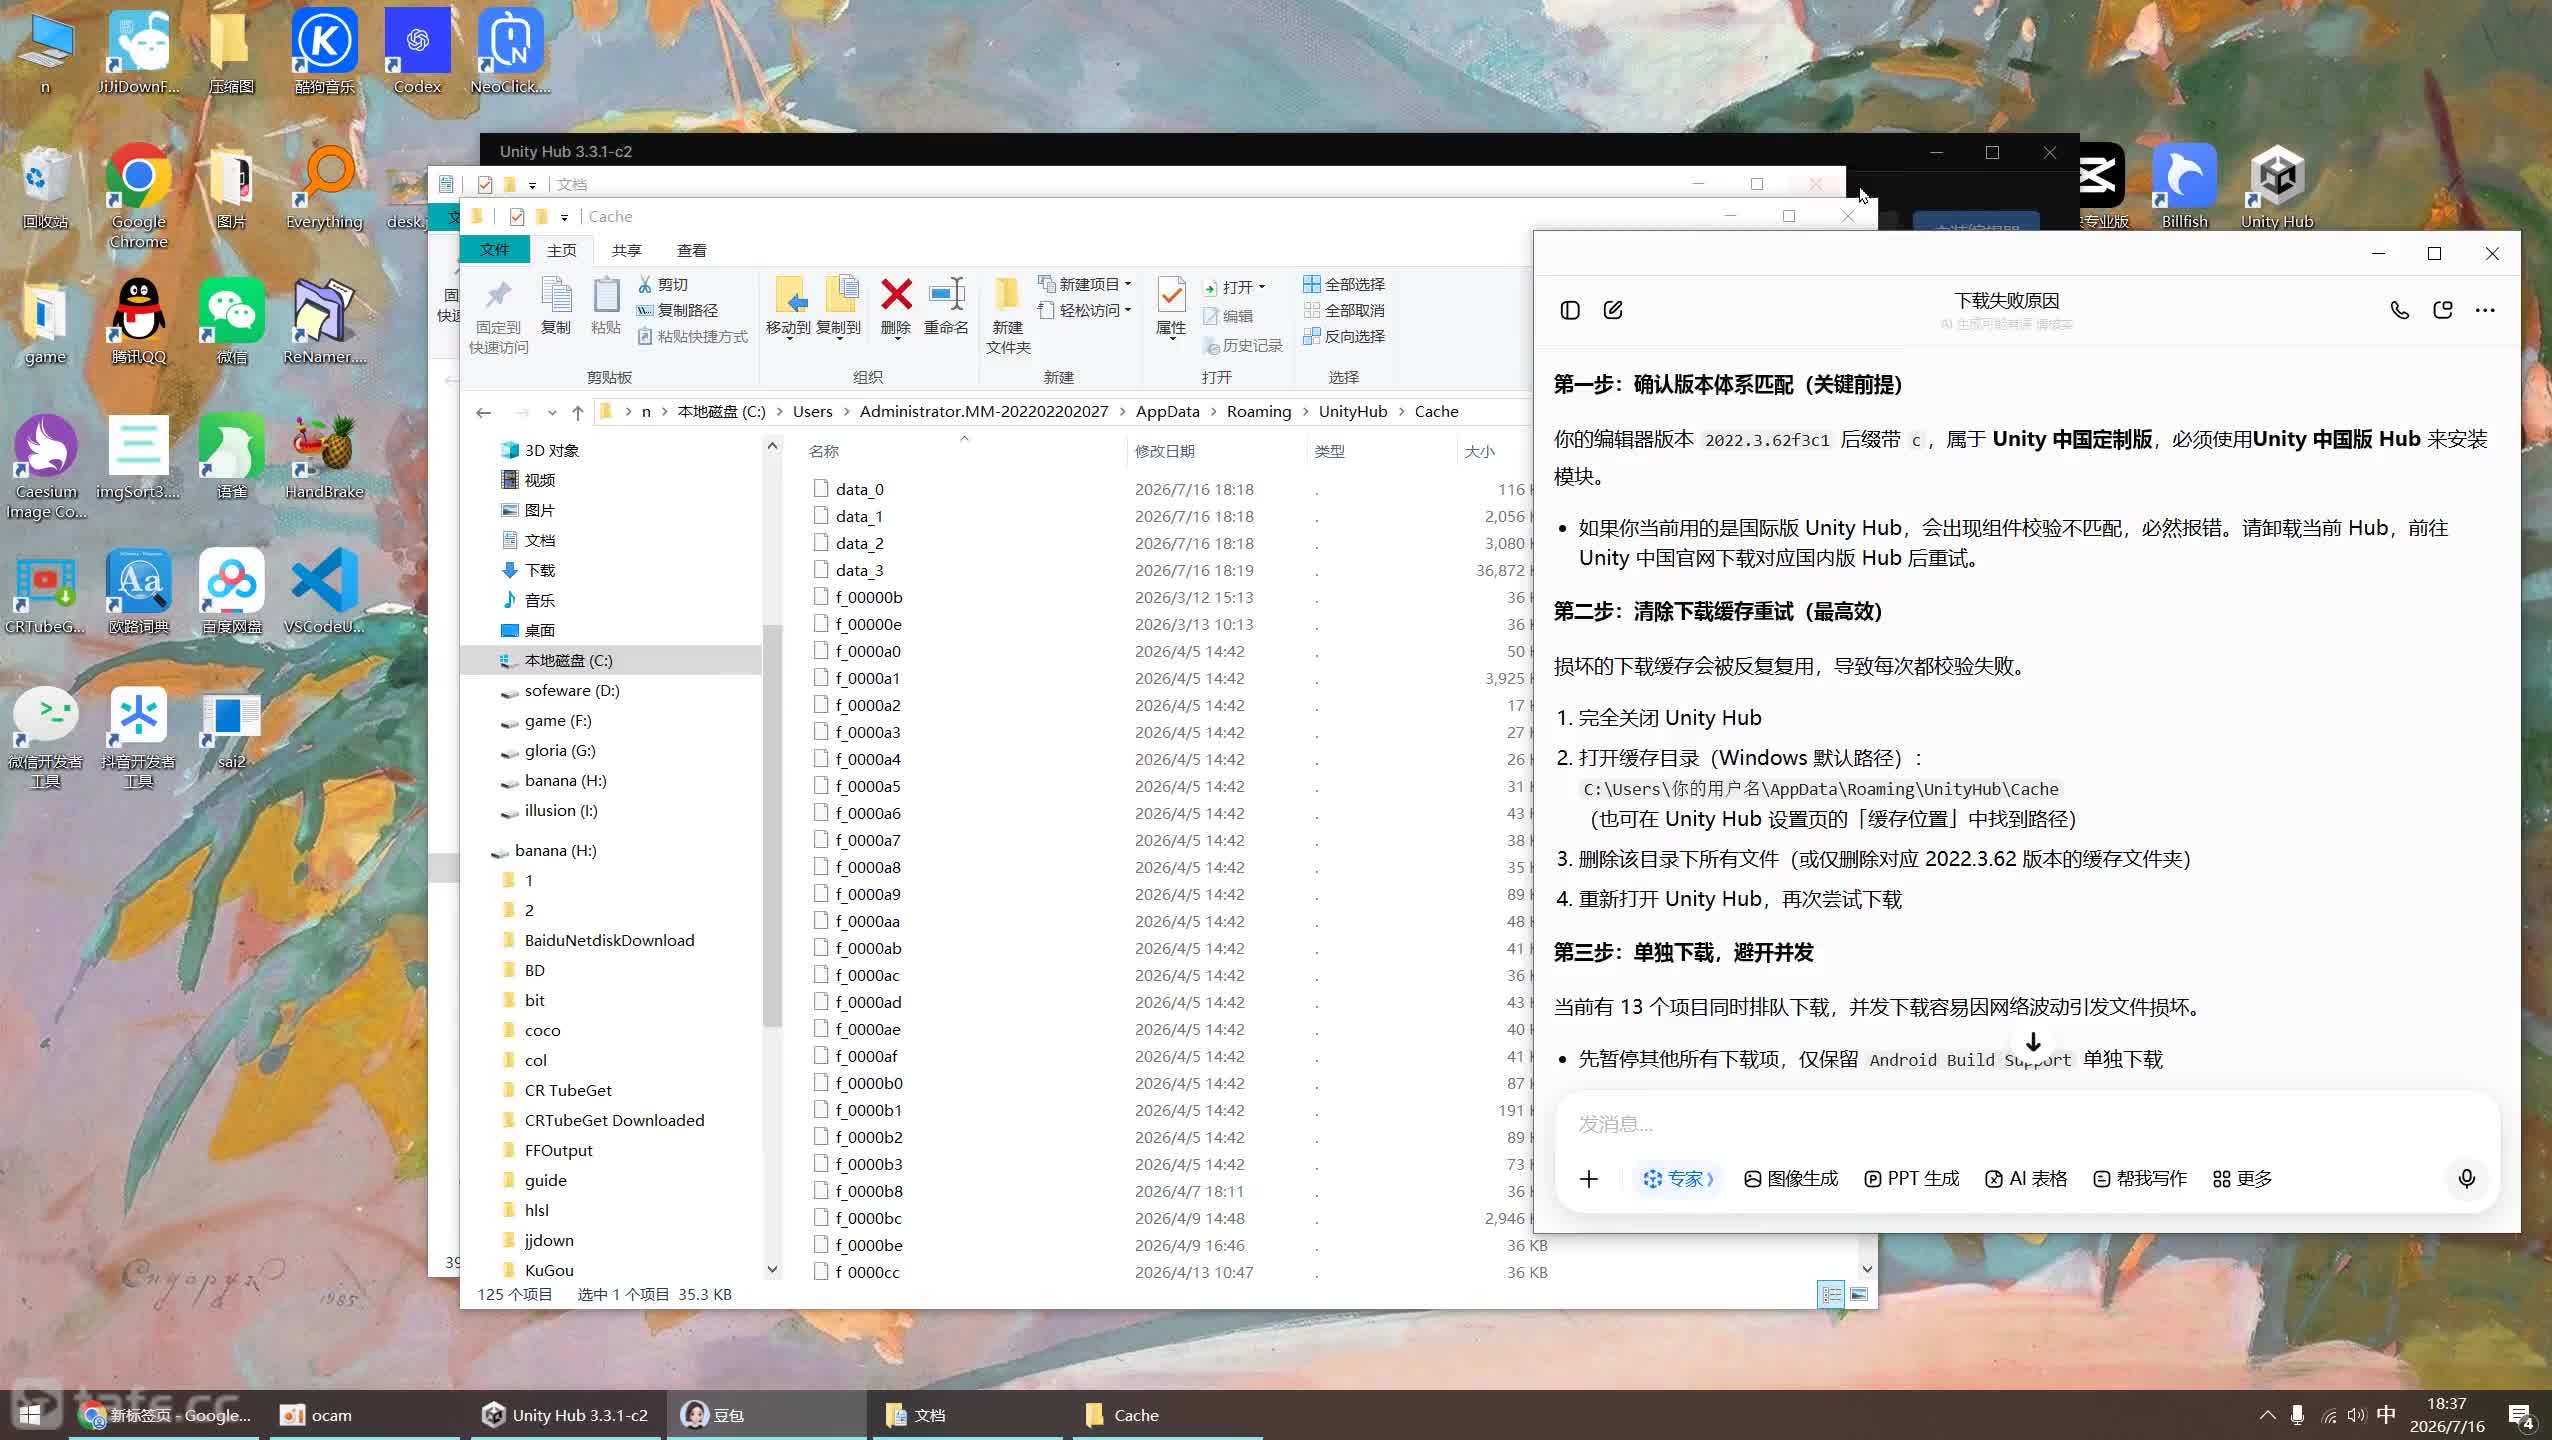Click the Delete (删除) ribbon icon
The height and width of the screenshot is (1440, 2552).
click(x=895, y=306)
